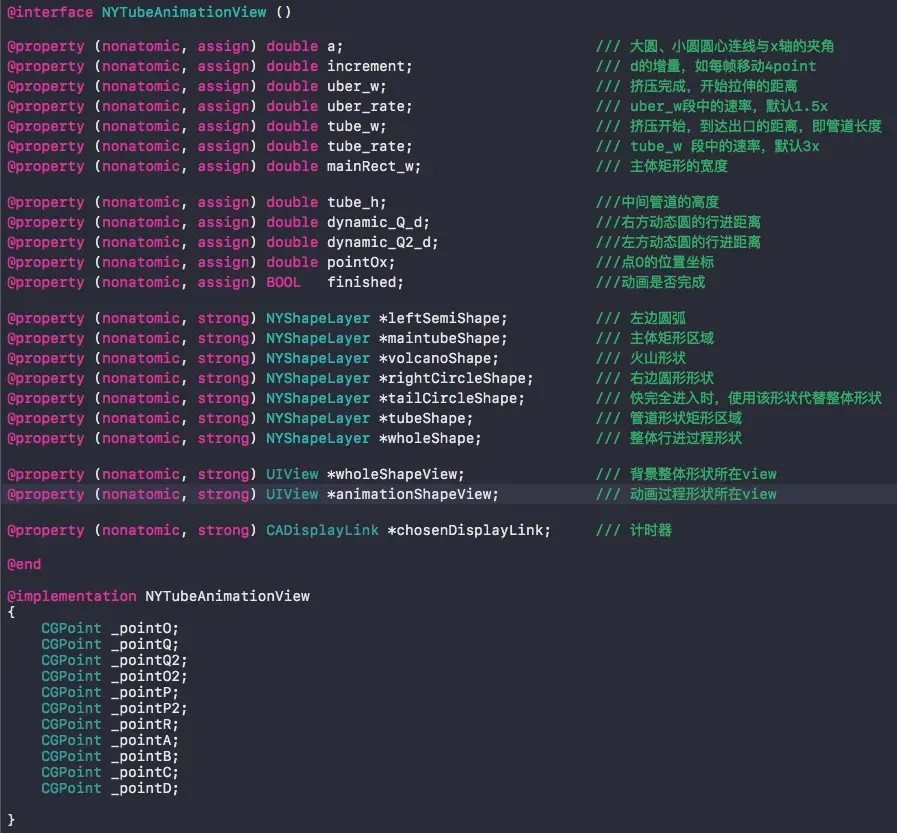Click the _pointC ivar declaration
The height and width of the screenshot is (833, 897).
point(110,773)
